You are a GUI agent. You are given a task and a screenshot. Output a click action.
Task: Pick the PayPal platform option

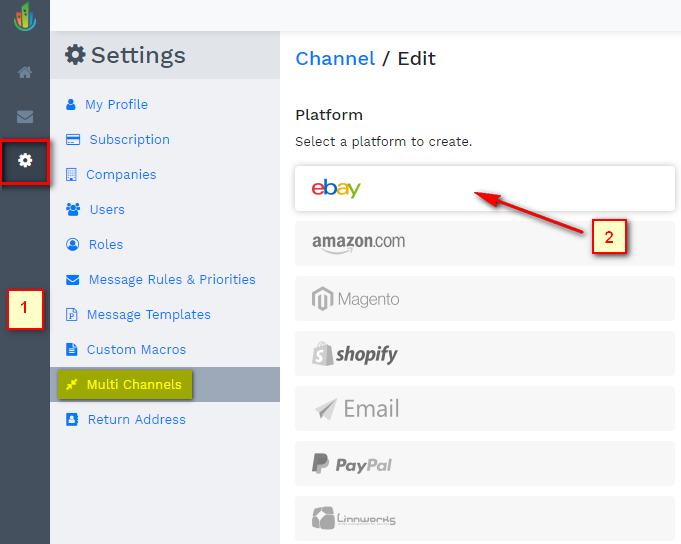point(484,464)
